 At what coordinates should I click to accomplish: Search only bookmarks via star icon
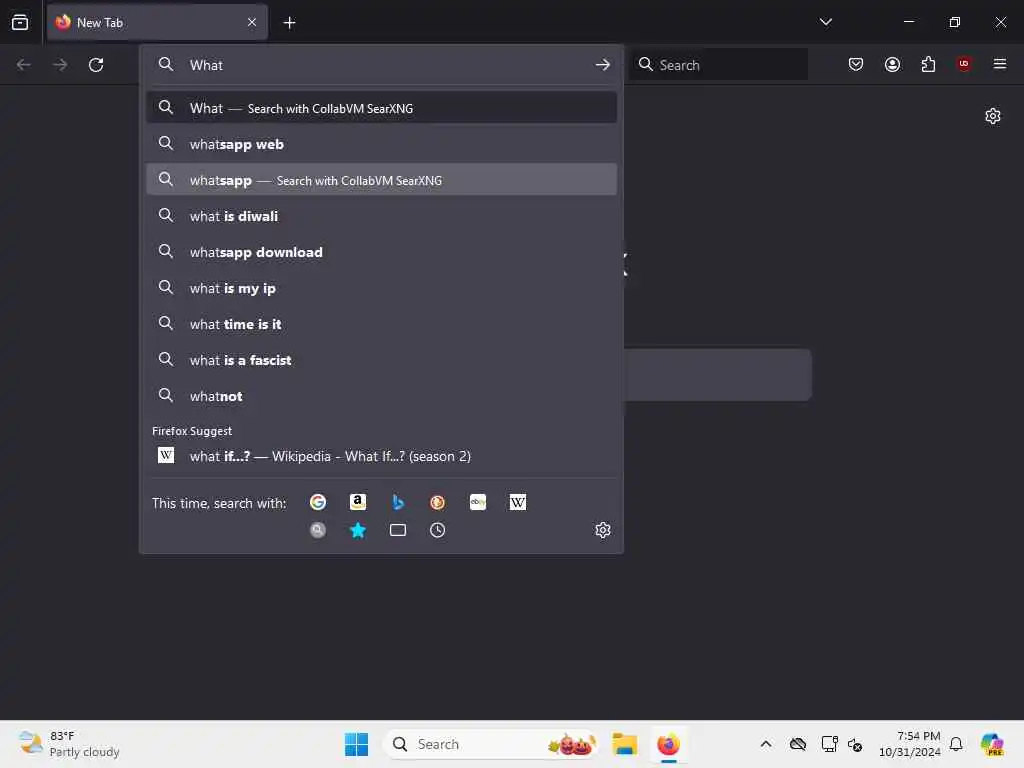pos(358,530)
